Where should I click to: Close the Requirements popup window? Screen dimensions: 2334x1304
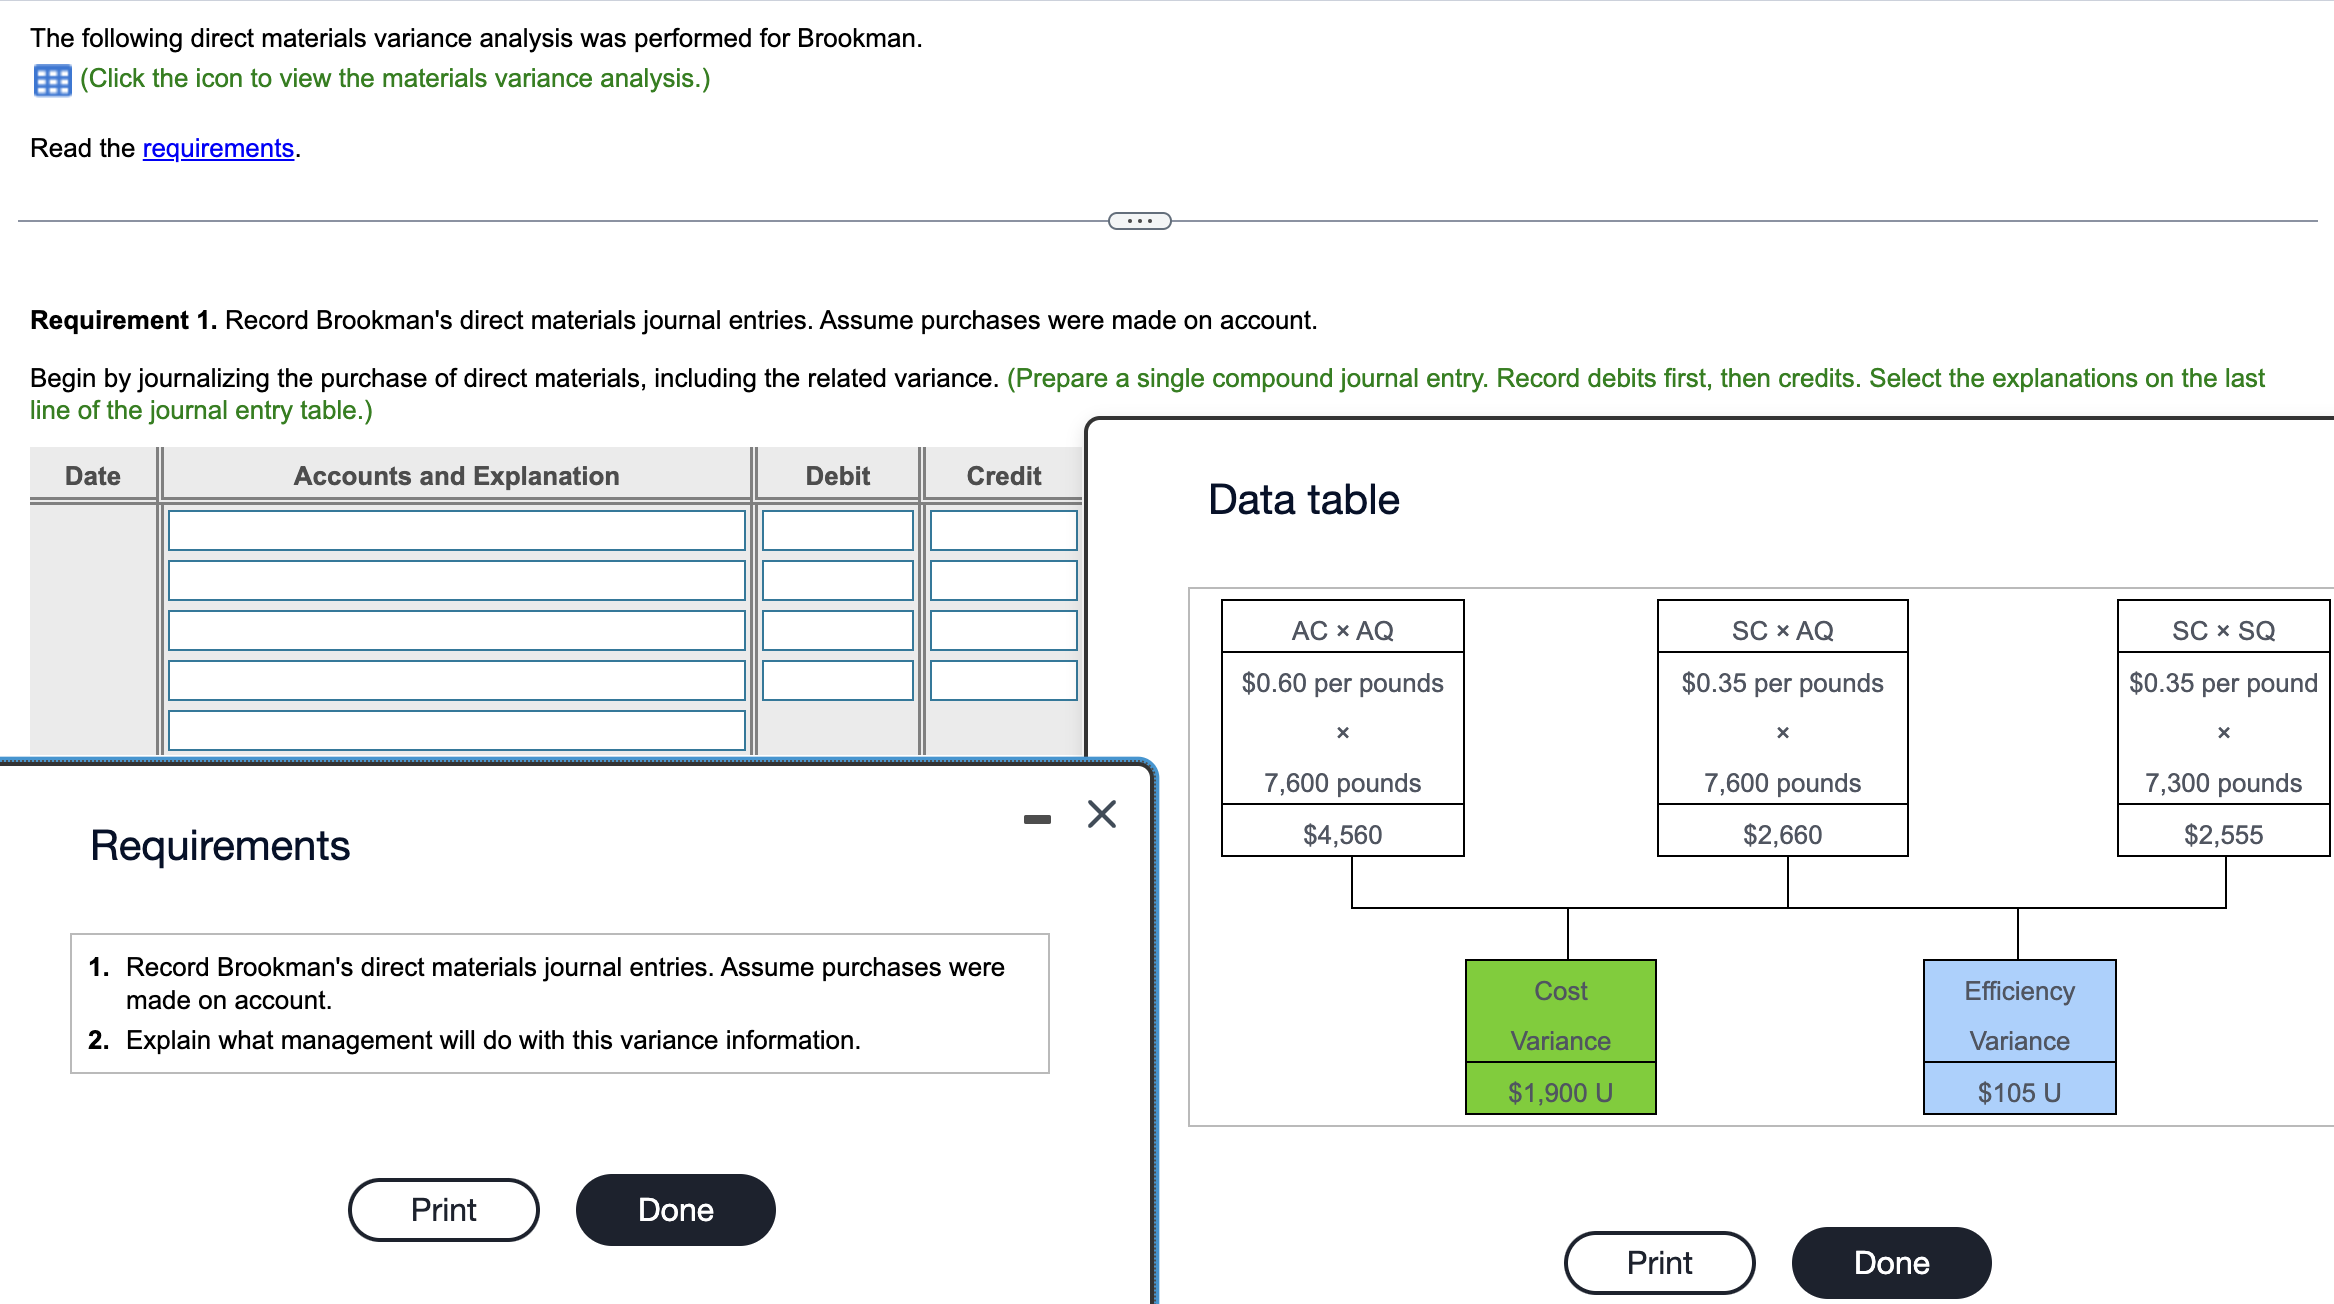click(x=1100, y=814)
